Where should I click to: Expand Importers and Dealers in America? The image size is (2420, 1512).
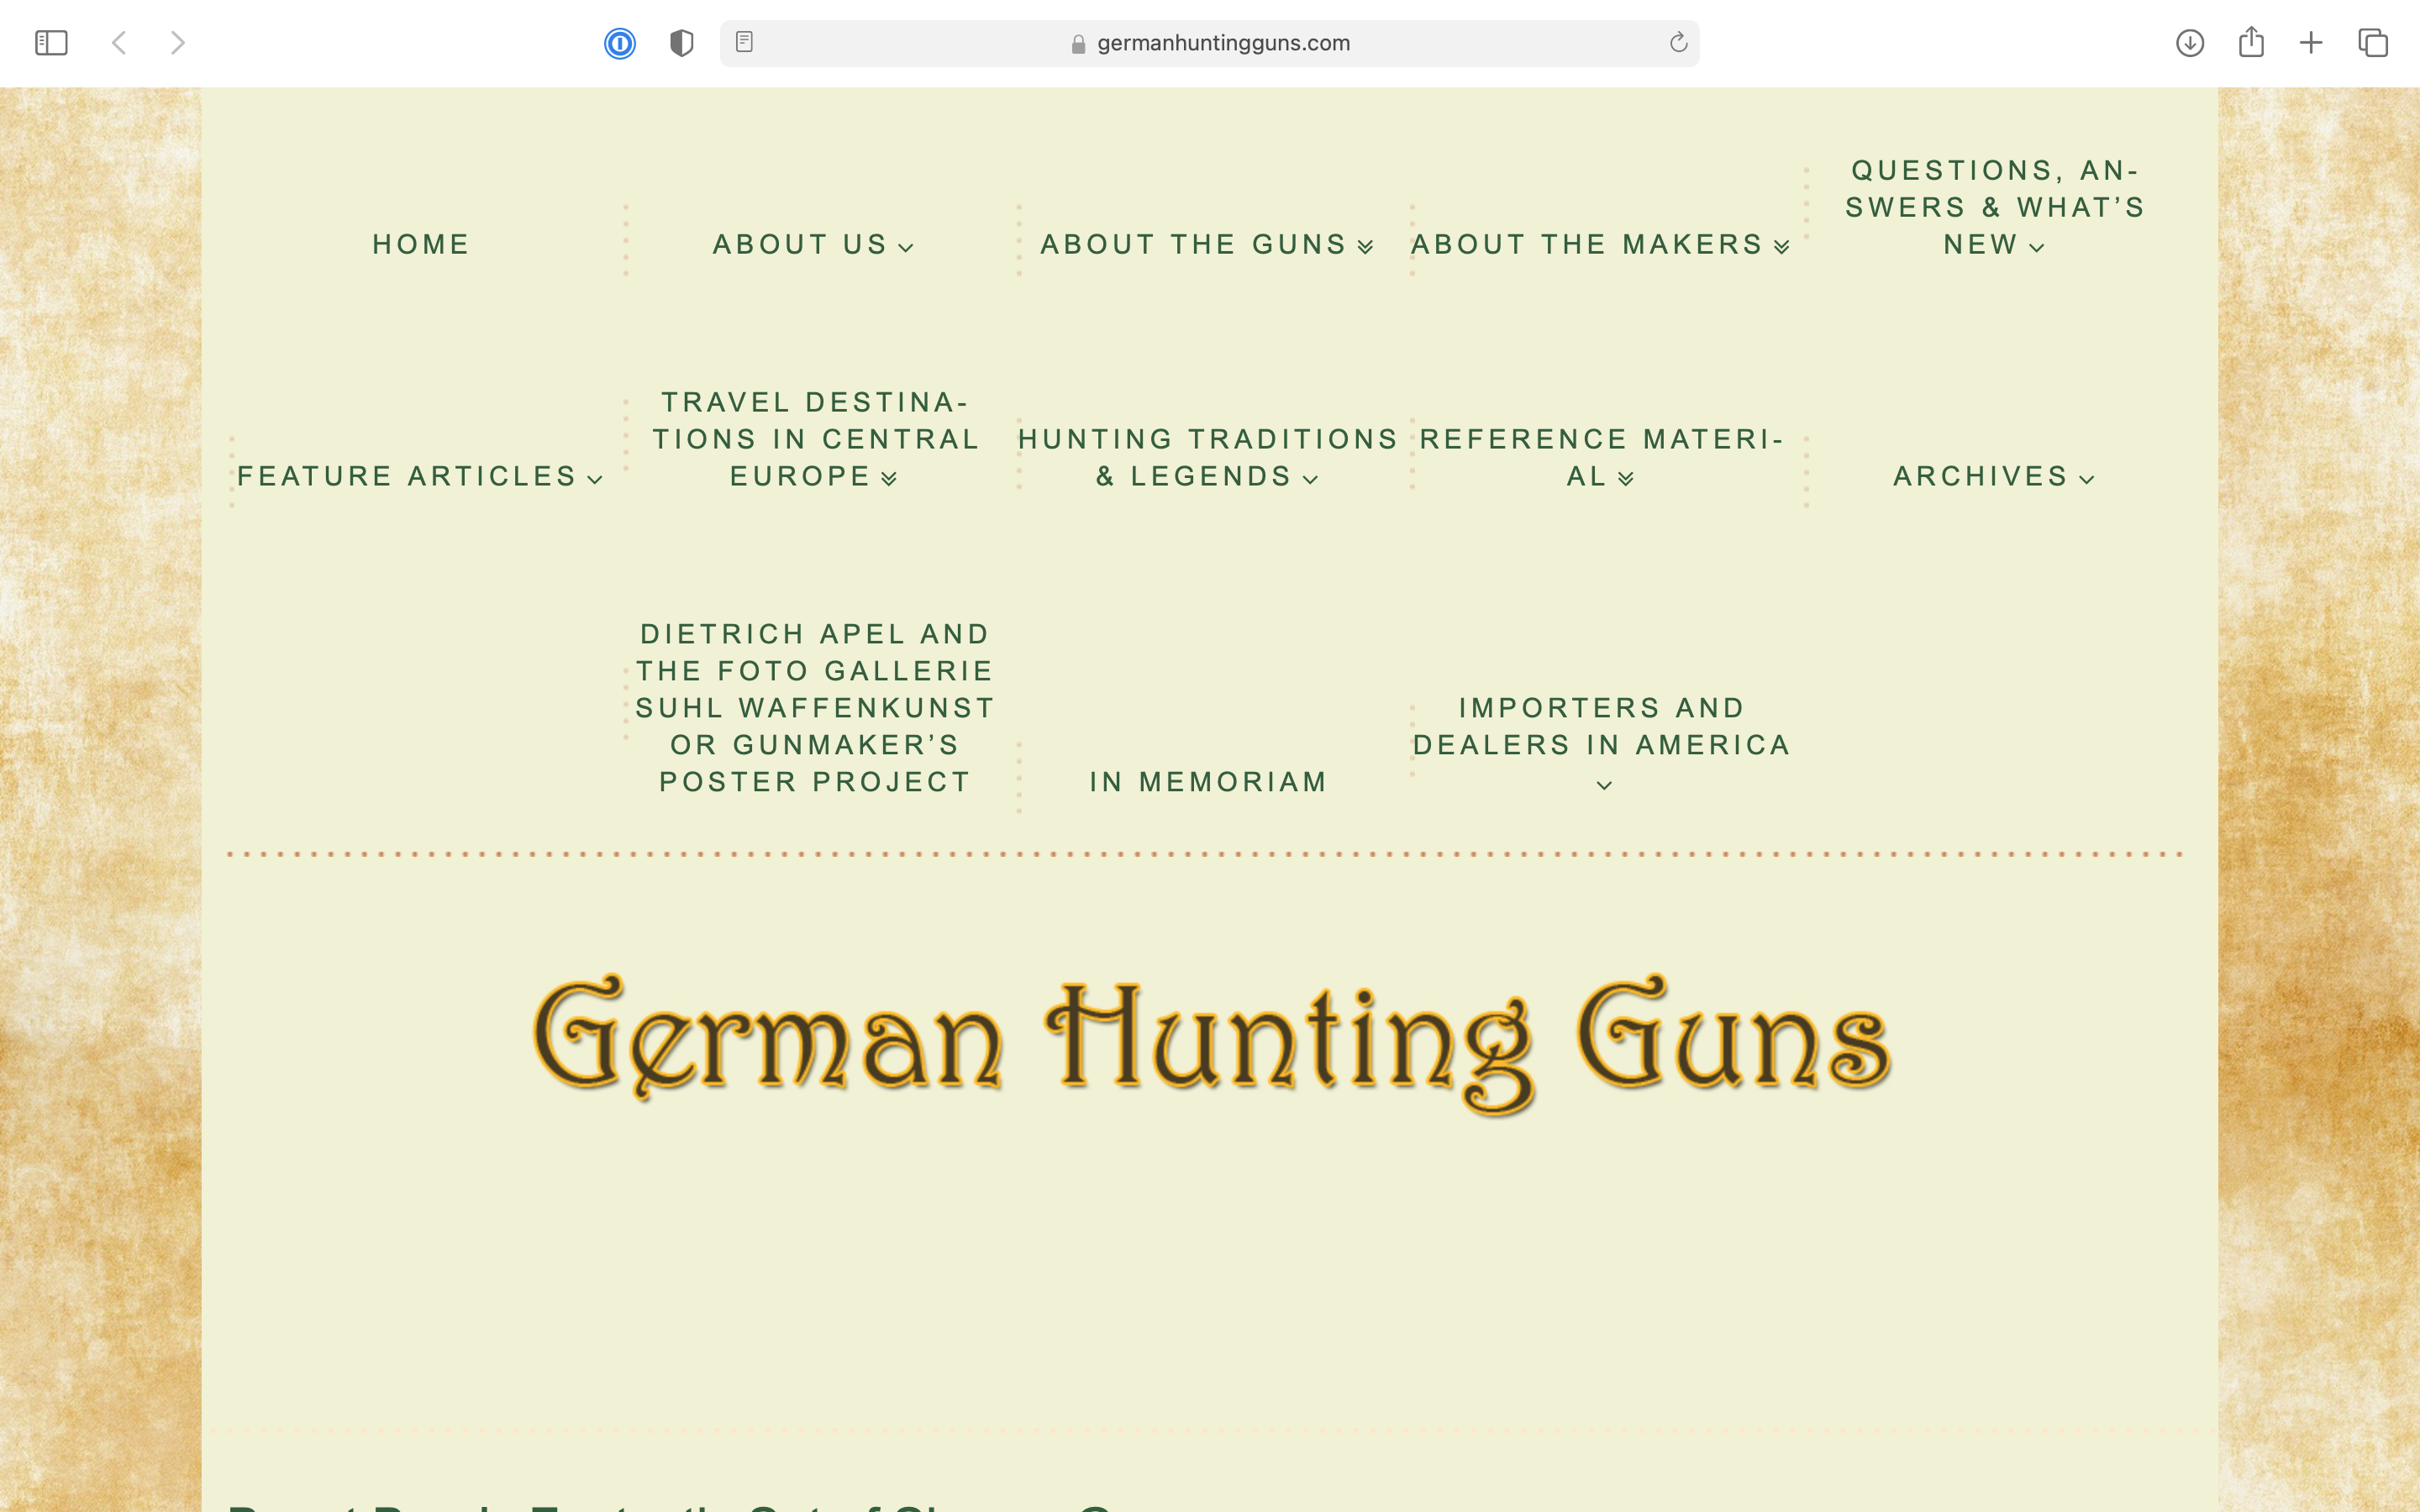pos(1604,786)
